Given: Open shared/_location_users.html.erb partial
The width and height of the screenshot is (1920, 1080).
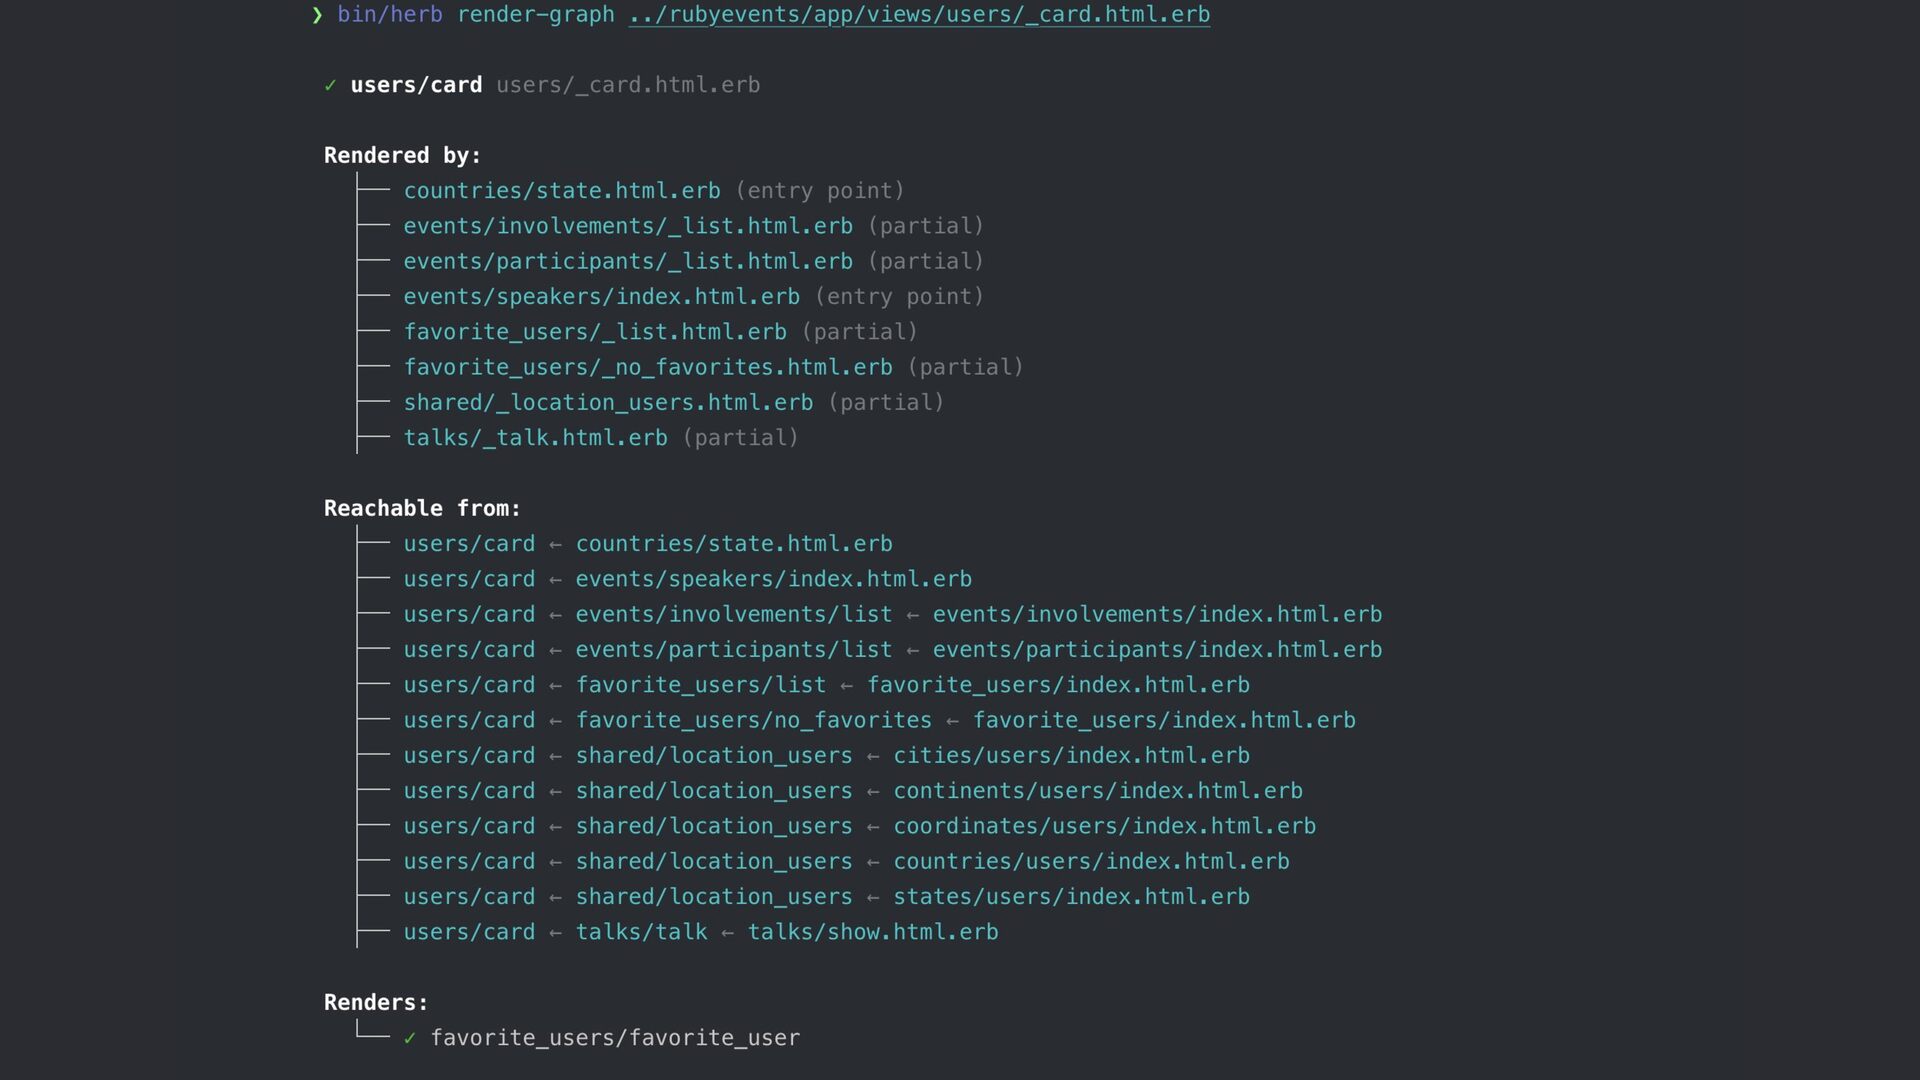Looking at the screenshot, I should pyautogui.click(x=607, y=403).
